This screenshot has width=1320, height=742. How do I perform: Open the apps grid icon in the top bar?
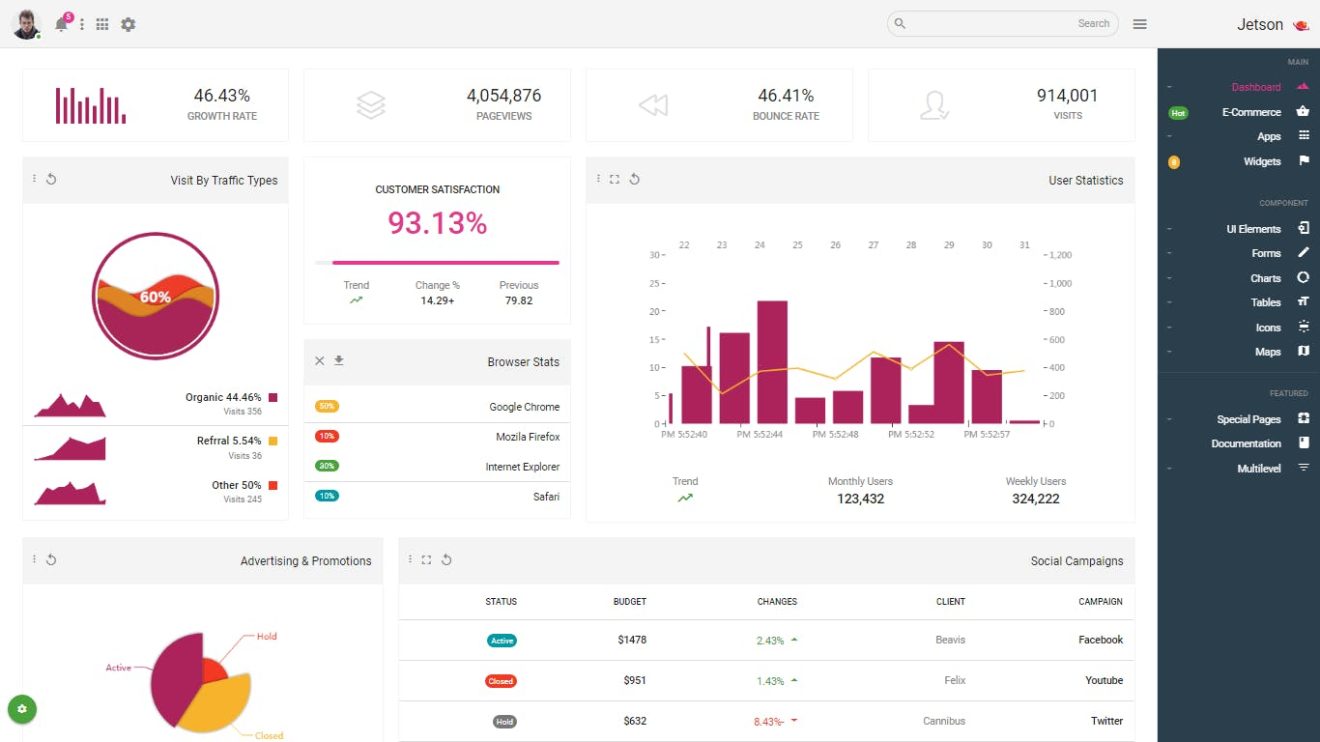102,23
